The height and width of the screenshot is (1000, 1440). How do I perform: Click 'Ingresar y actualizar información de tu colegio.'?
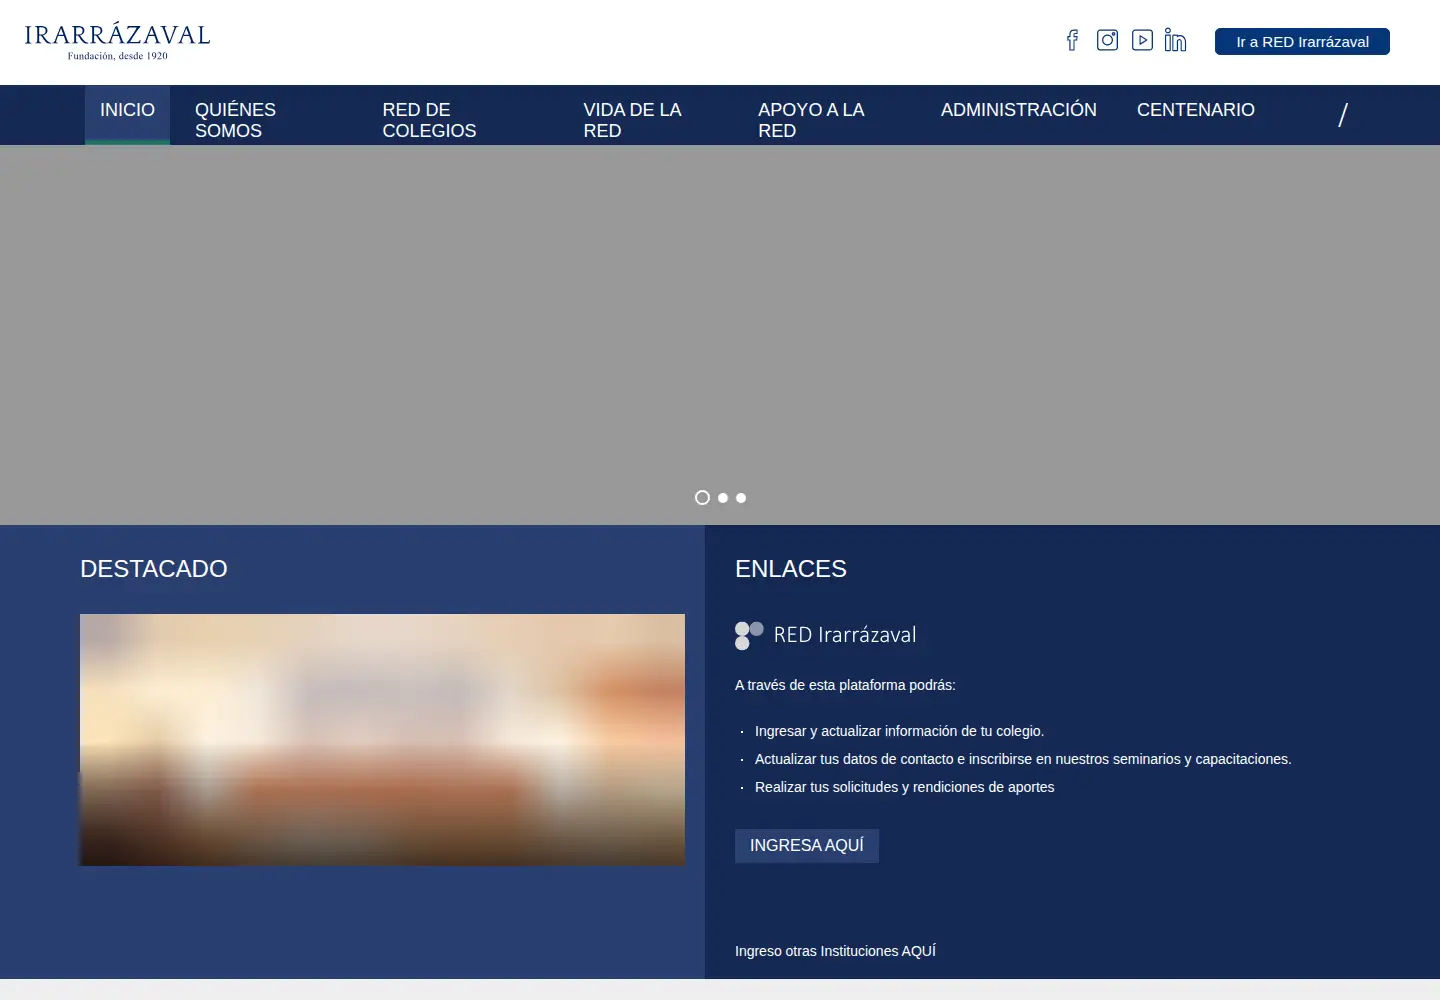(899, 731)
